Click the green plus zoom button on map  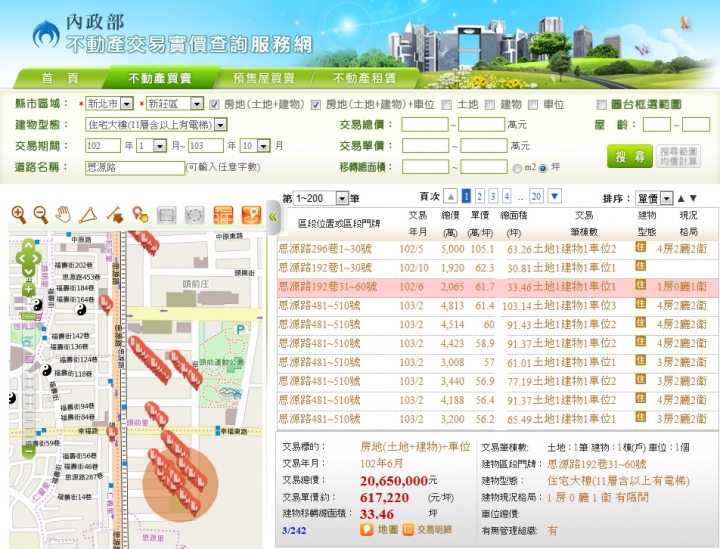point(28,290)
